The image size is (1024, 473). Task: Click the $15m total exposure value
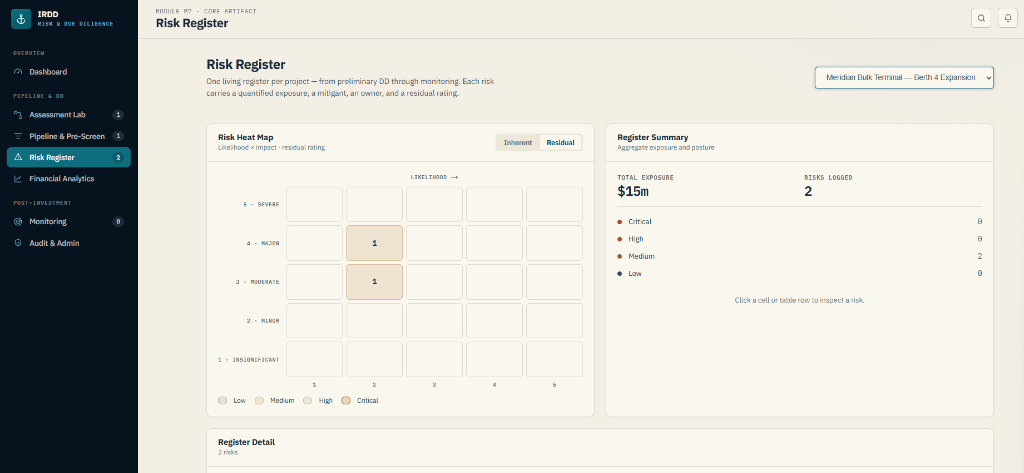pos(633,191)
